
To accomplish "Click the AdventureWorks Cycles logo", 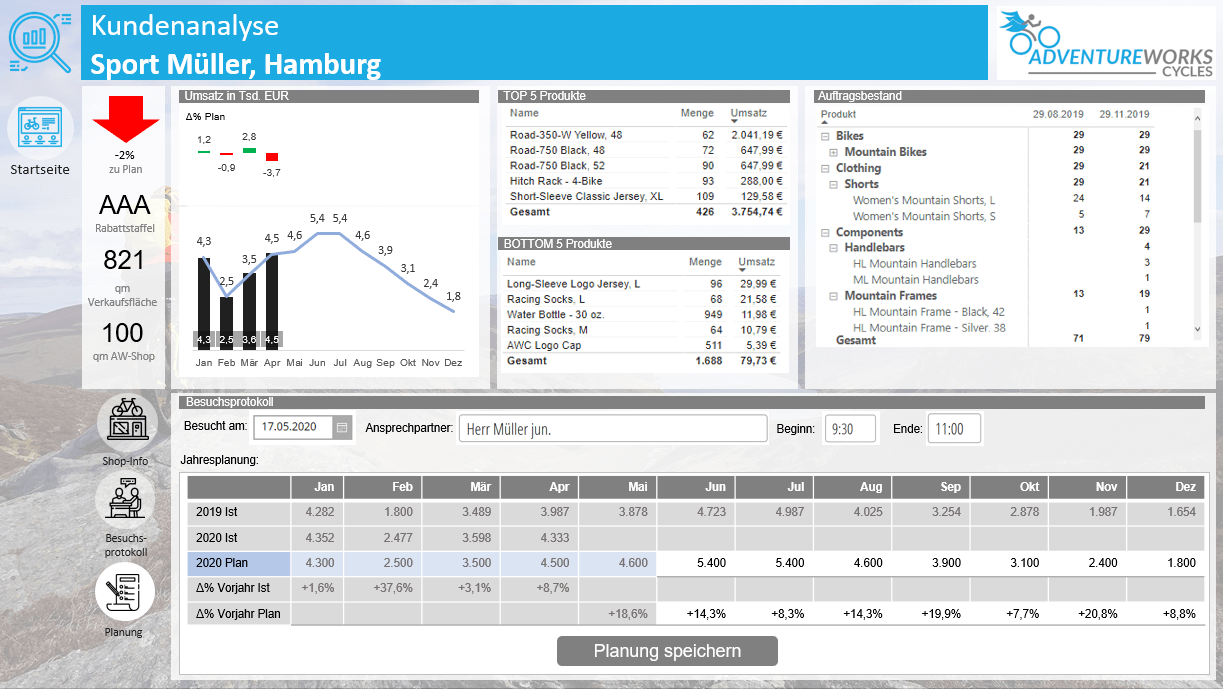I will (1107, 43).
